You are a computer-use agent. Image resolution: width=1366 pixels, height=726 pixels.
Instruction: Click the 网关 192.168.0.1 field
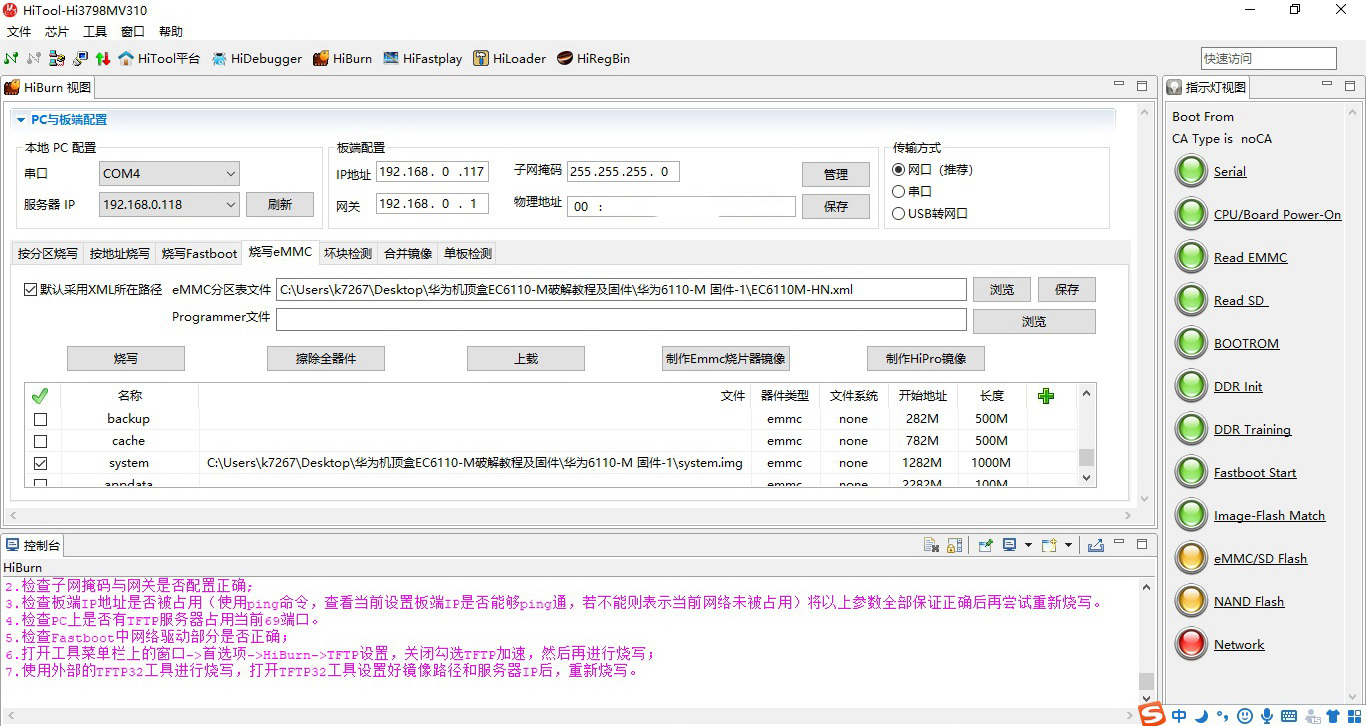(432, 204)
